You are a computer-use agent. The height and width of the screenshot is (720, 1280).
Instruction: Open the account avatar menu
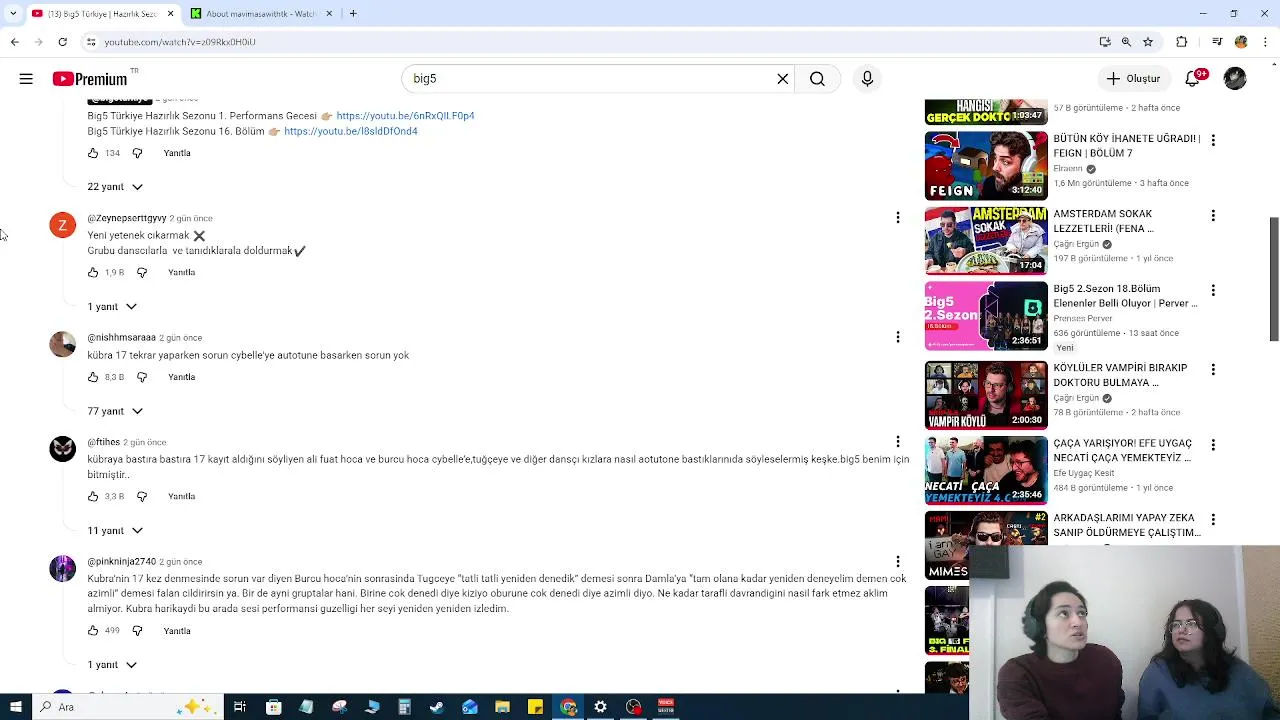1235,79
